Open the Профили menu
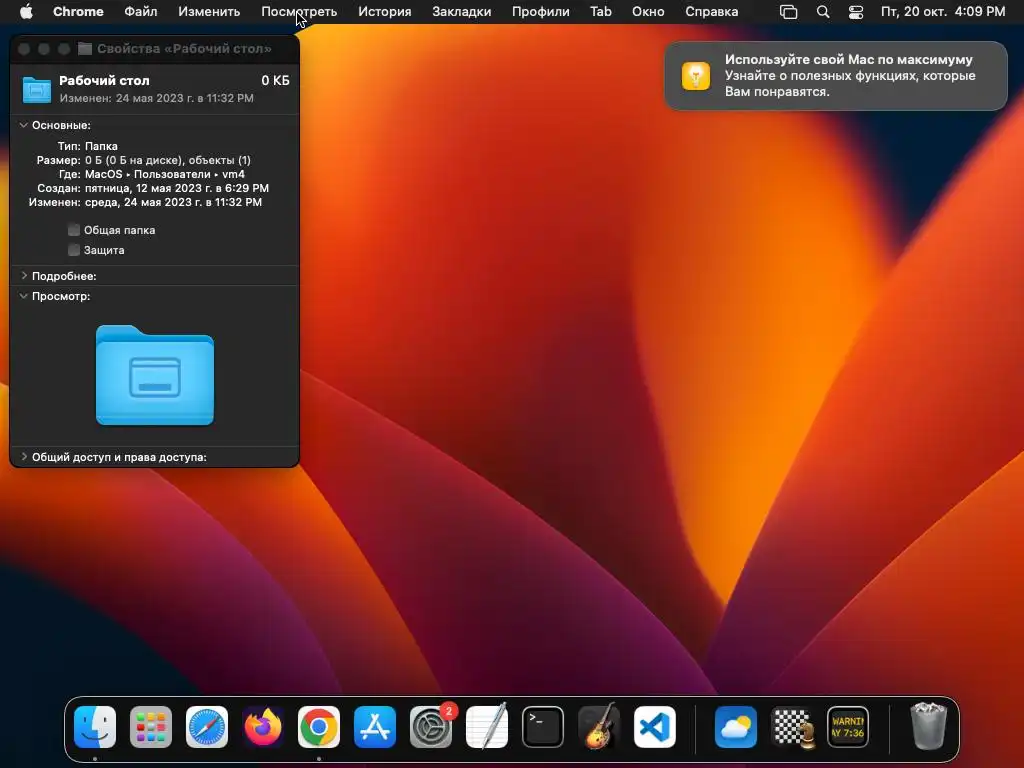 tap(541, 12)
